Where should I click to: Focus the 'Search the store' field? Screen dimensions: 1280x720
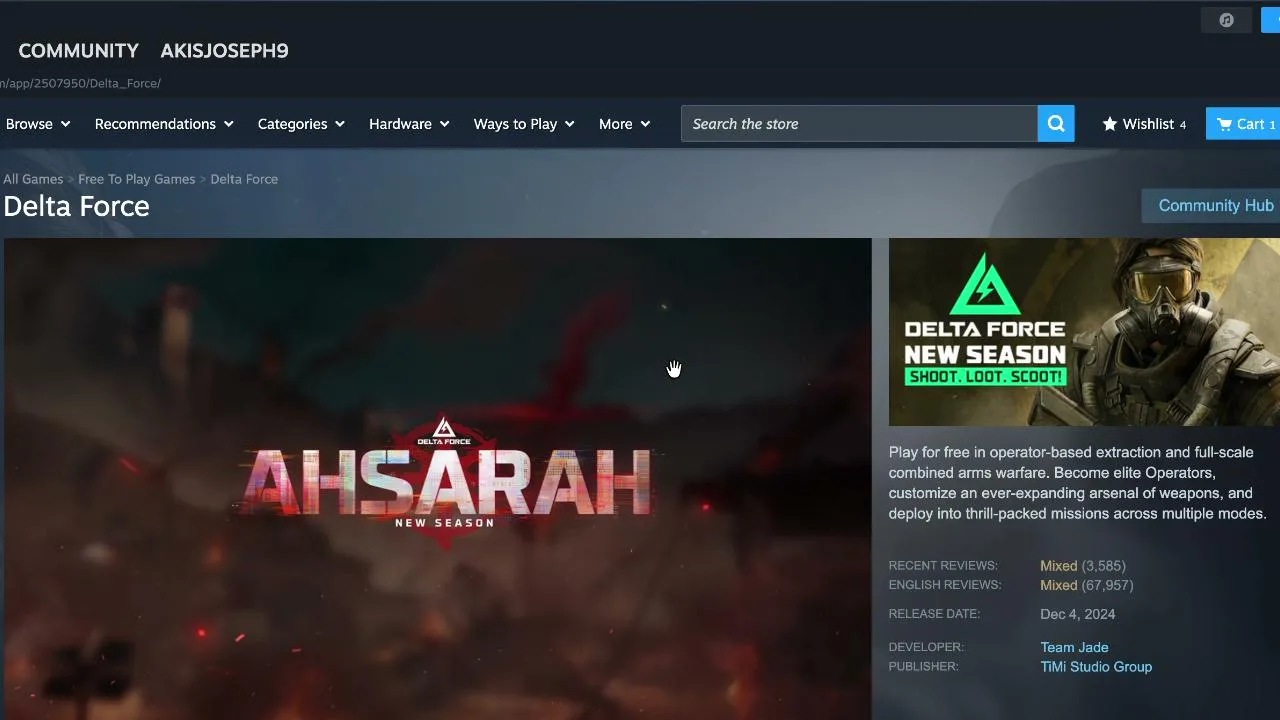click(859, 124)
